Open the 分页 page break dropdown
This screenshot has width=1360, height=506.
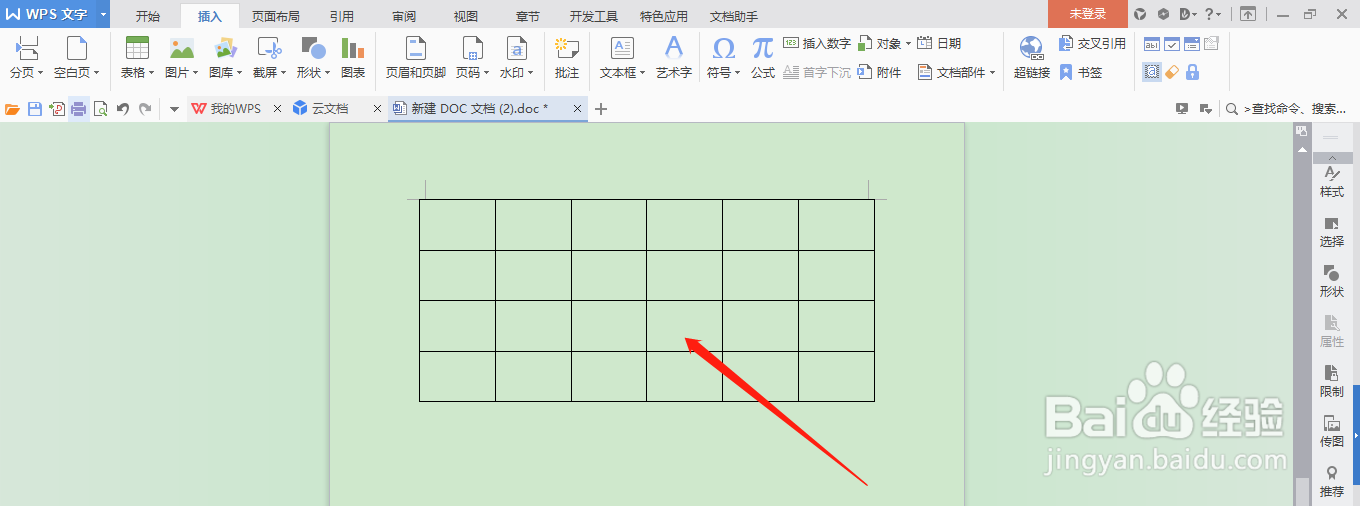(27, 59)
